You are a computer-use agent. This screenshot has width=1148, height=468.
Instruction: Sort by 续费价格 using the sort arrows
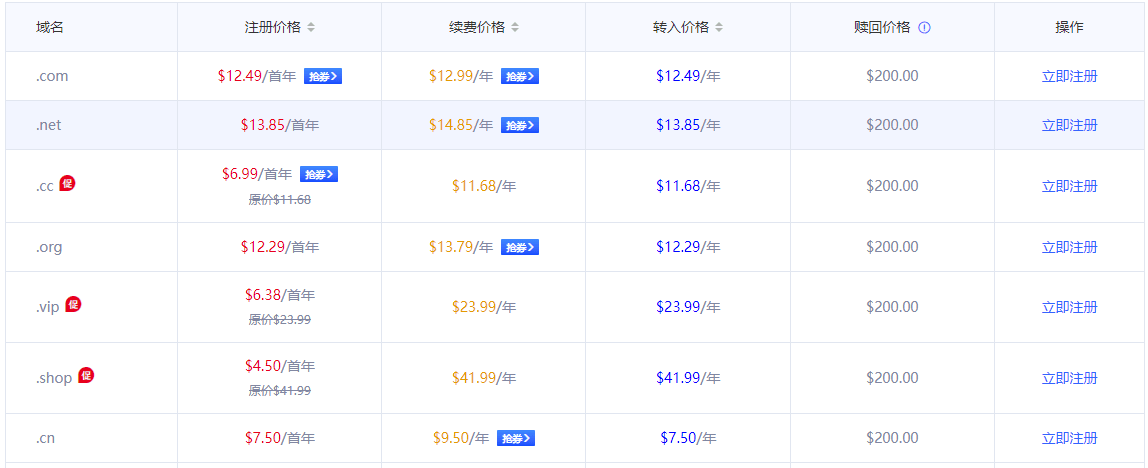[x=515, y=27]
